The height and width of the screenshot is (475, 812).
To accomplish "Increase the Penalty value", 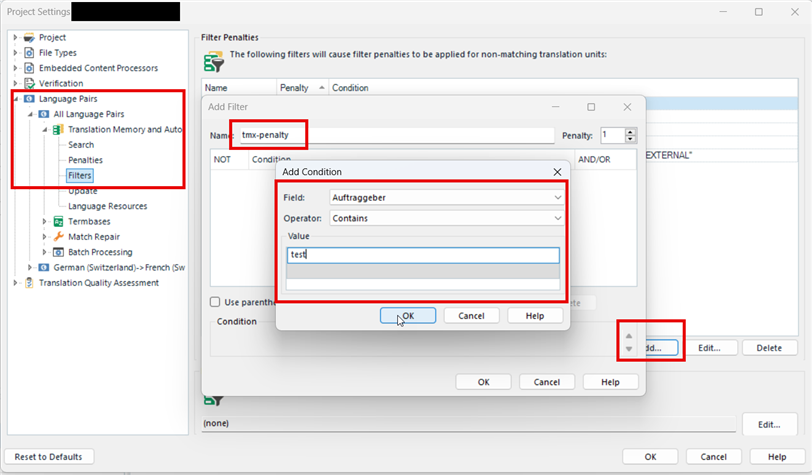I will point(630,132).
